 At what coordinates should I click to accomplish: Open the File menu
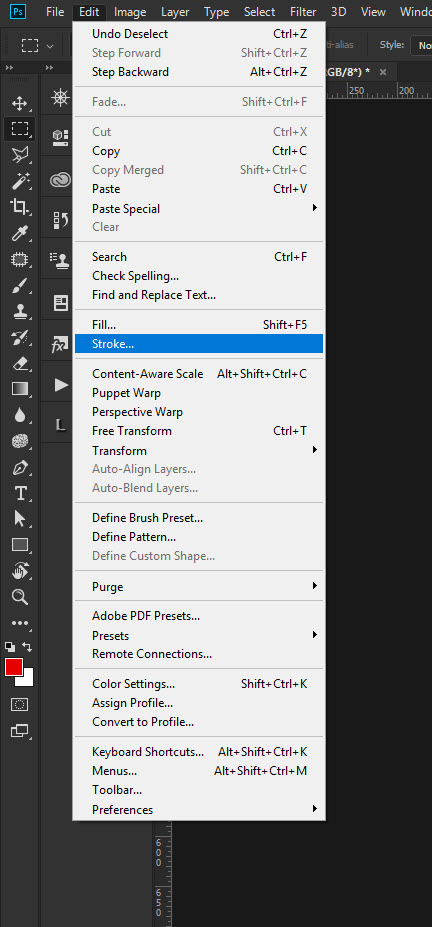(x=55, y=12)
